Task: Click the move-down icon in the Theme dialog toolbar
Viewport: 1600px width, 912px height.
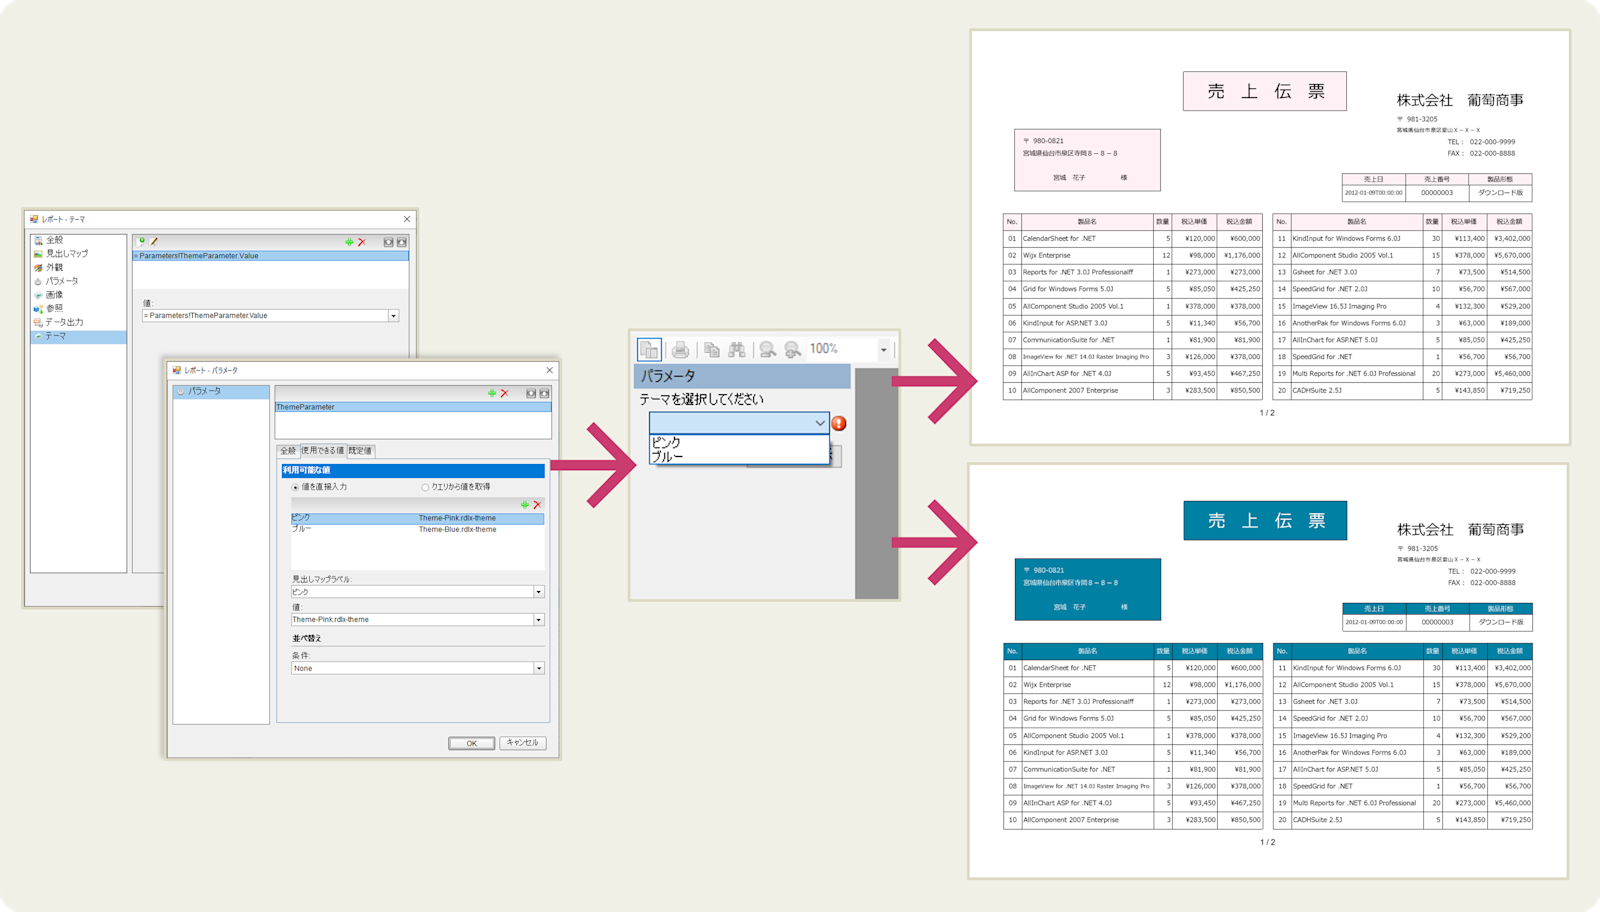Action: coord(402,242)
